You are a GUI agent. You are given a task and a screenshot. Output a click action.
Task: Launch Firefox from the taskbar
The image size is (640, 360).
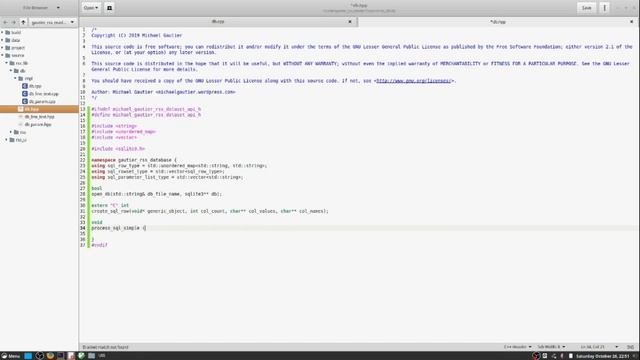(50, 356)
